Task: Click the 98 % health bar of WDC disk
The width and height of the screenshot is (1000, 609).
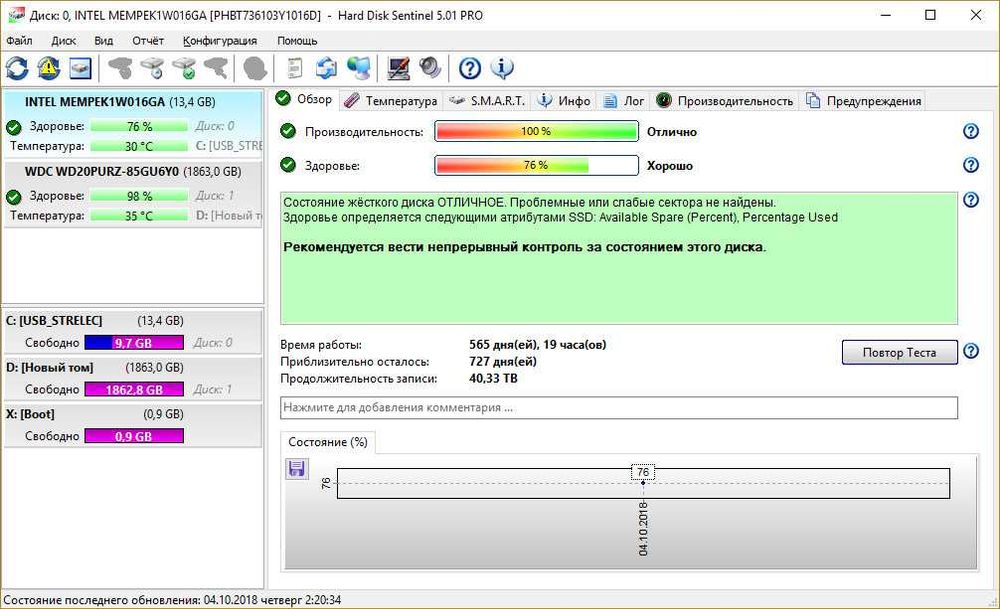Action: coord(139,196)
